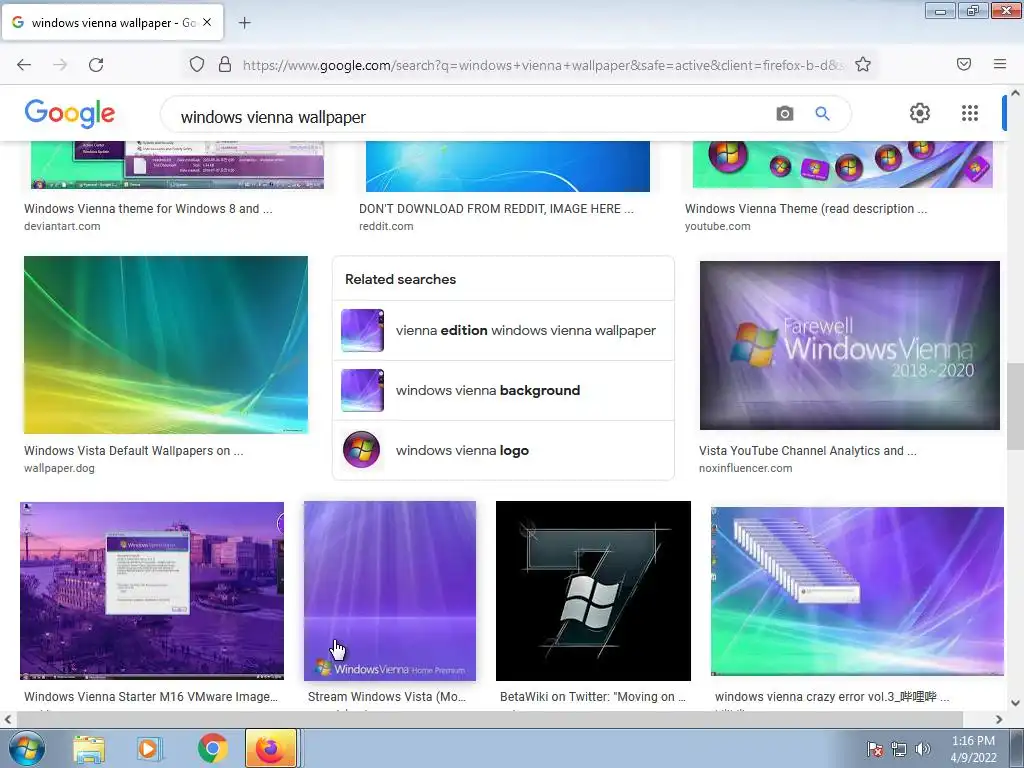Select related search windows vienna background
The width and height of the screenshot is (1024, 768).
point(503,391)
